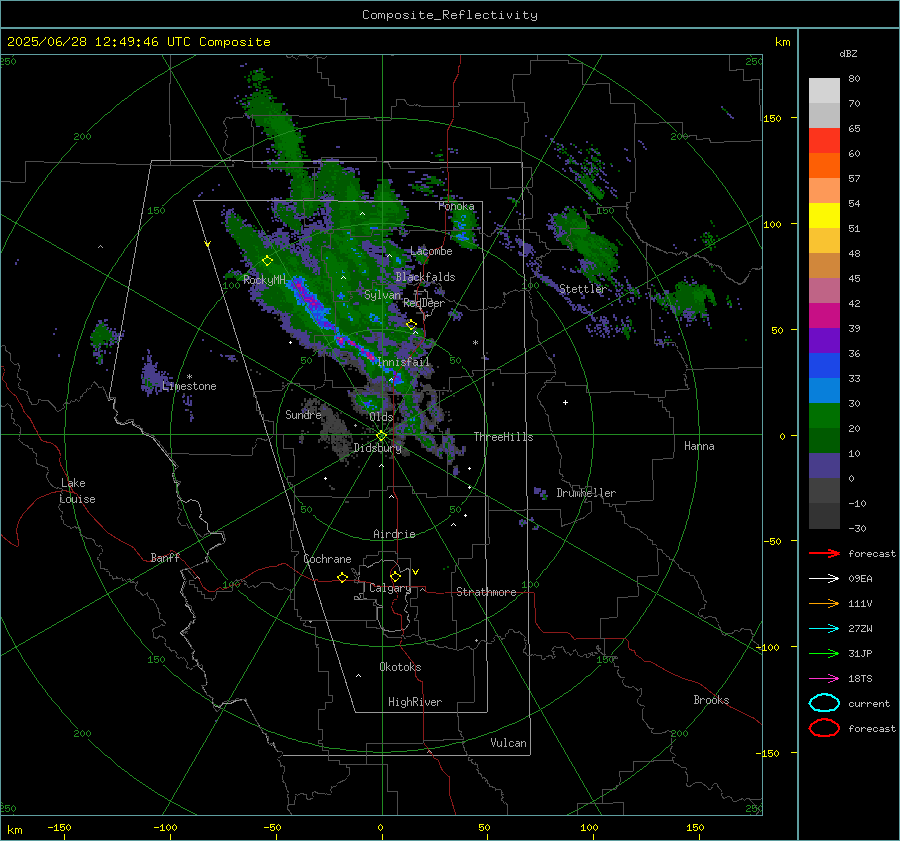
Task: Select the 39 dBZ magenta color swatch
Action: [824, 315]
